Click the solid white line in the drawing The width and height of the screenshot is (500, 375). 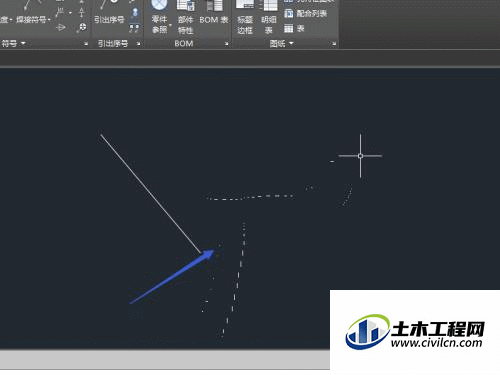[151, 194]
